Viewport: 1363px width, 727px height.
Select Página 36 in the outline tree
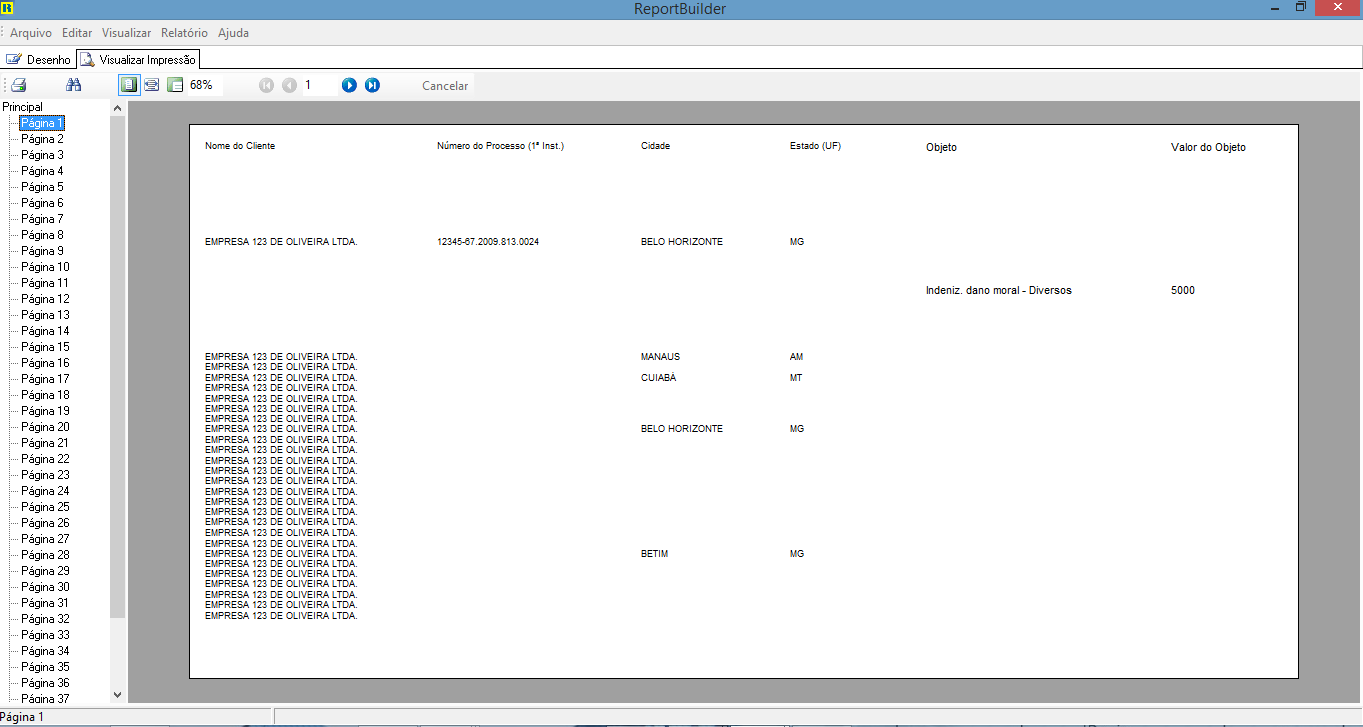pos(45,683)
